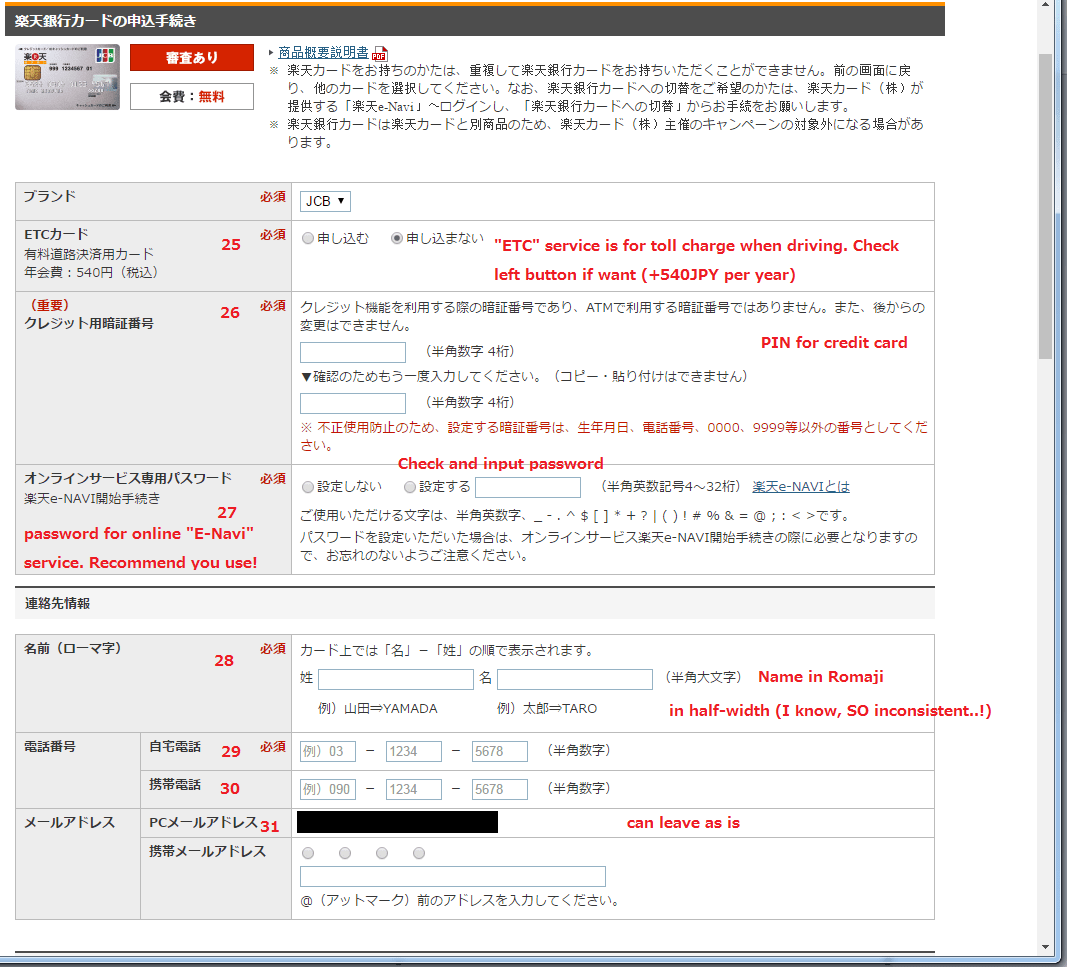Click the PDF icon beside 商品概要説明書
The width and height of the screenshot is (1067, 967).
(x=380, y=54)
